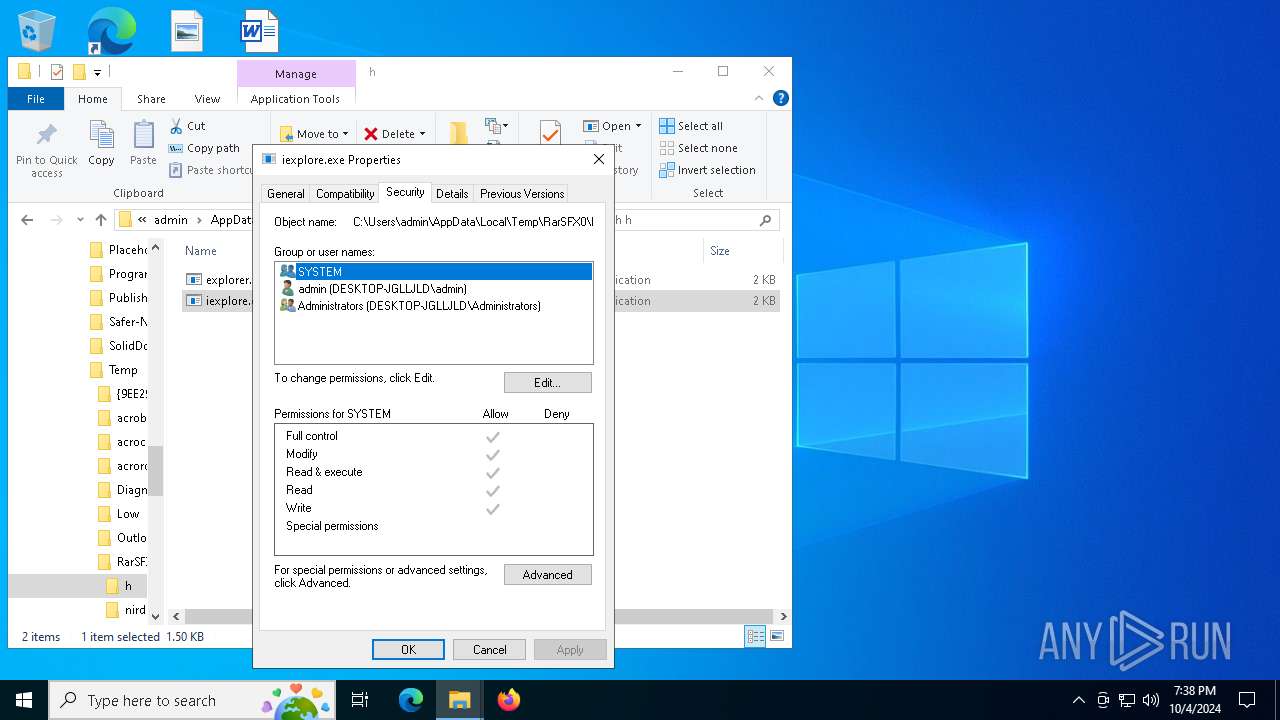
Task: Open the Recycle Bin desktop icon
Action: tap(37, 31)
